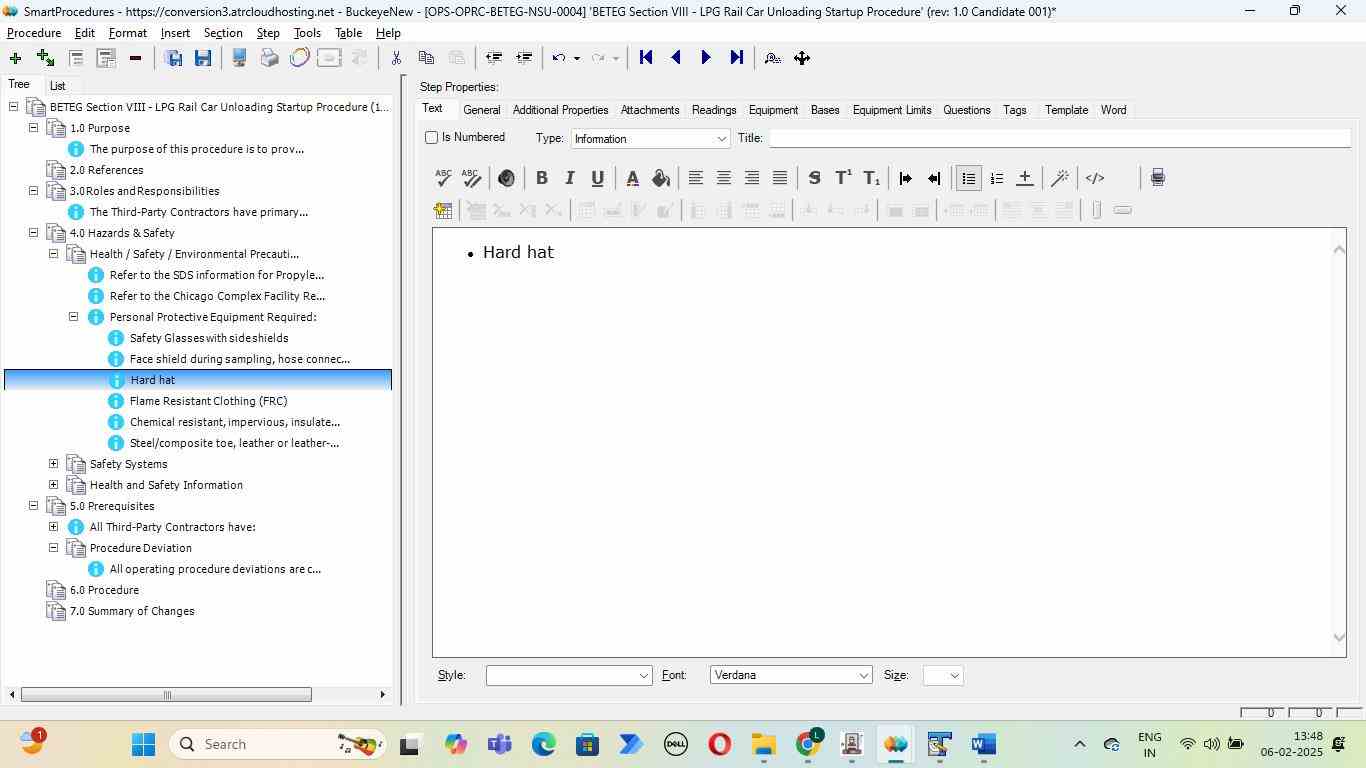
Task: Open Microsoft Word from the taskbar
Action: pos(984,744)
